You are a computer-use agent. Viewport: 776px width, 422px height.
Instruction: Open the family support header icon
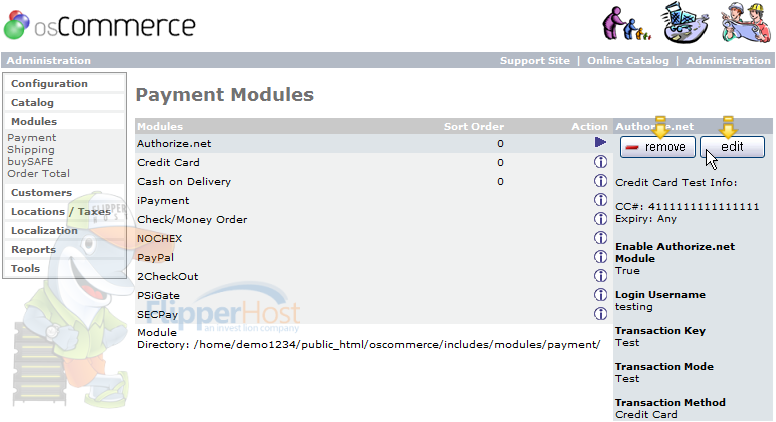pyautogui.click(x=626, y=23)
